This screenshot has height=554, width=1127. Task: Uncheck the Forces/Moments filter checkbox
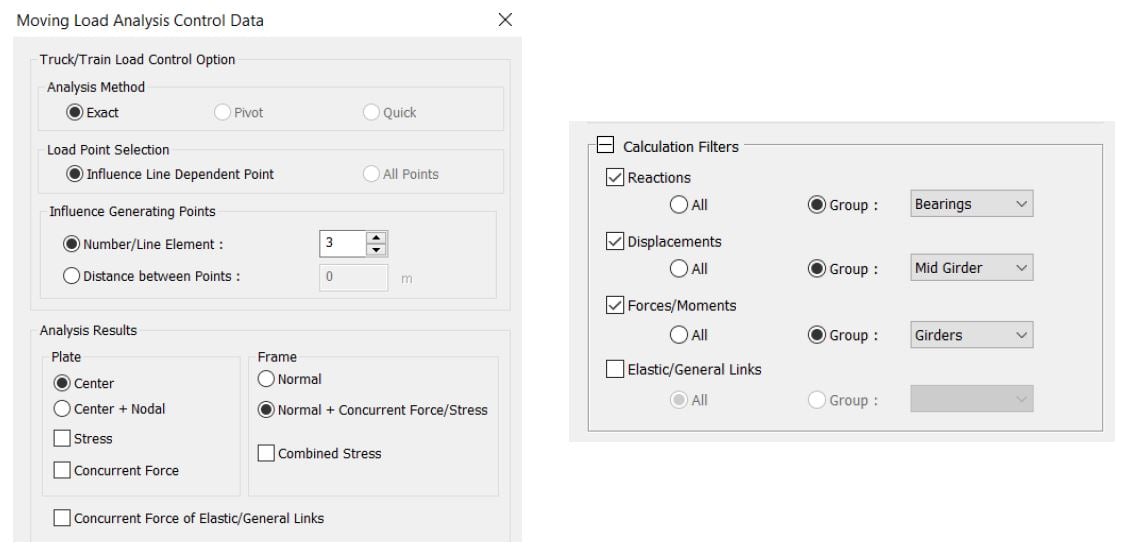point(615,305)
